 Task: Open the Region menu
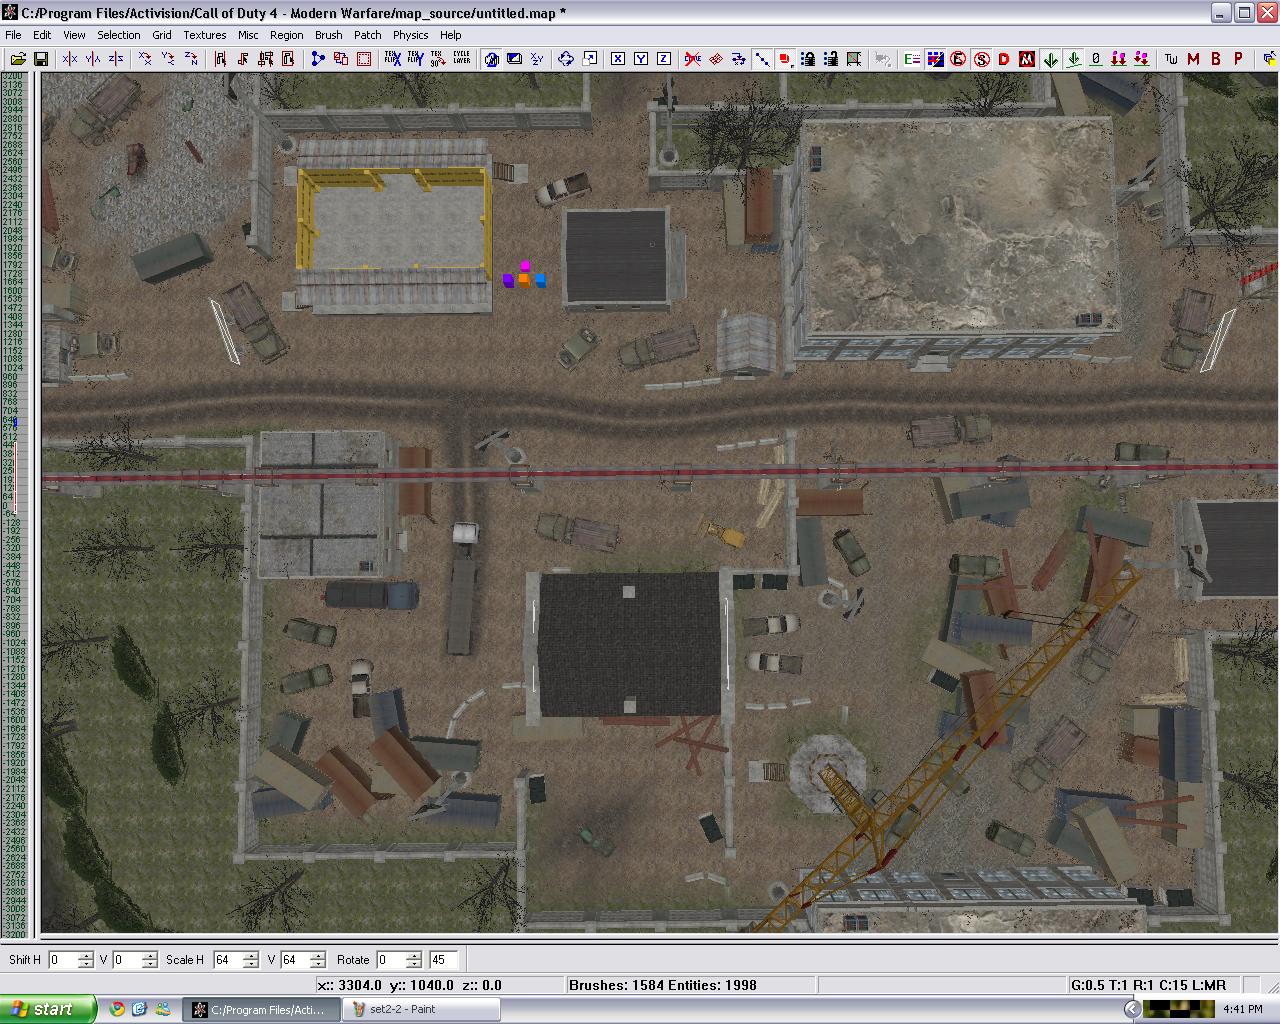[x=287, y=35]
